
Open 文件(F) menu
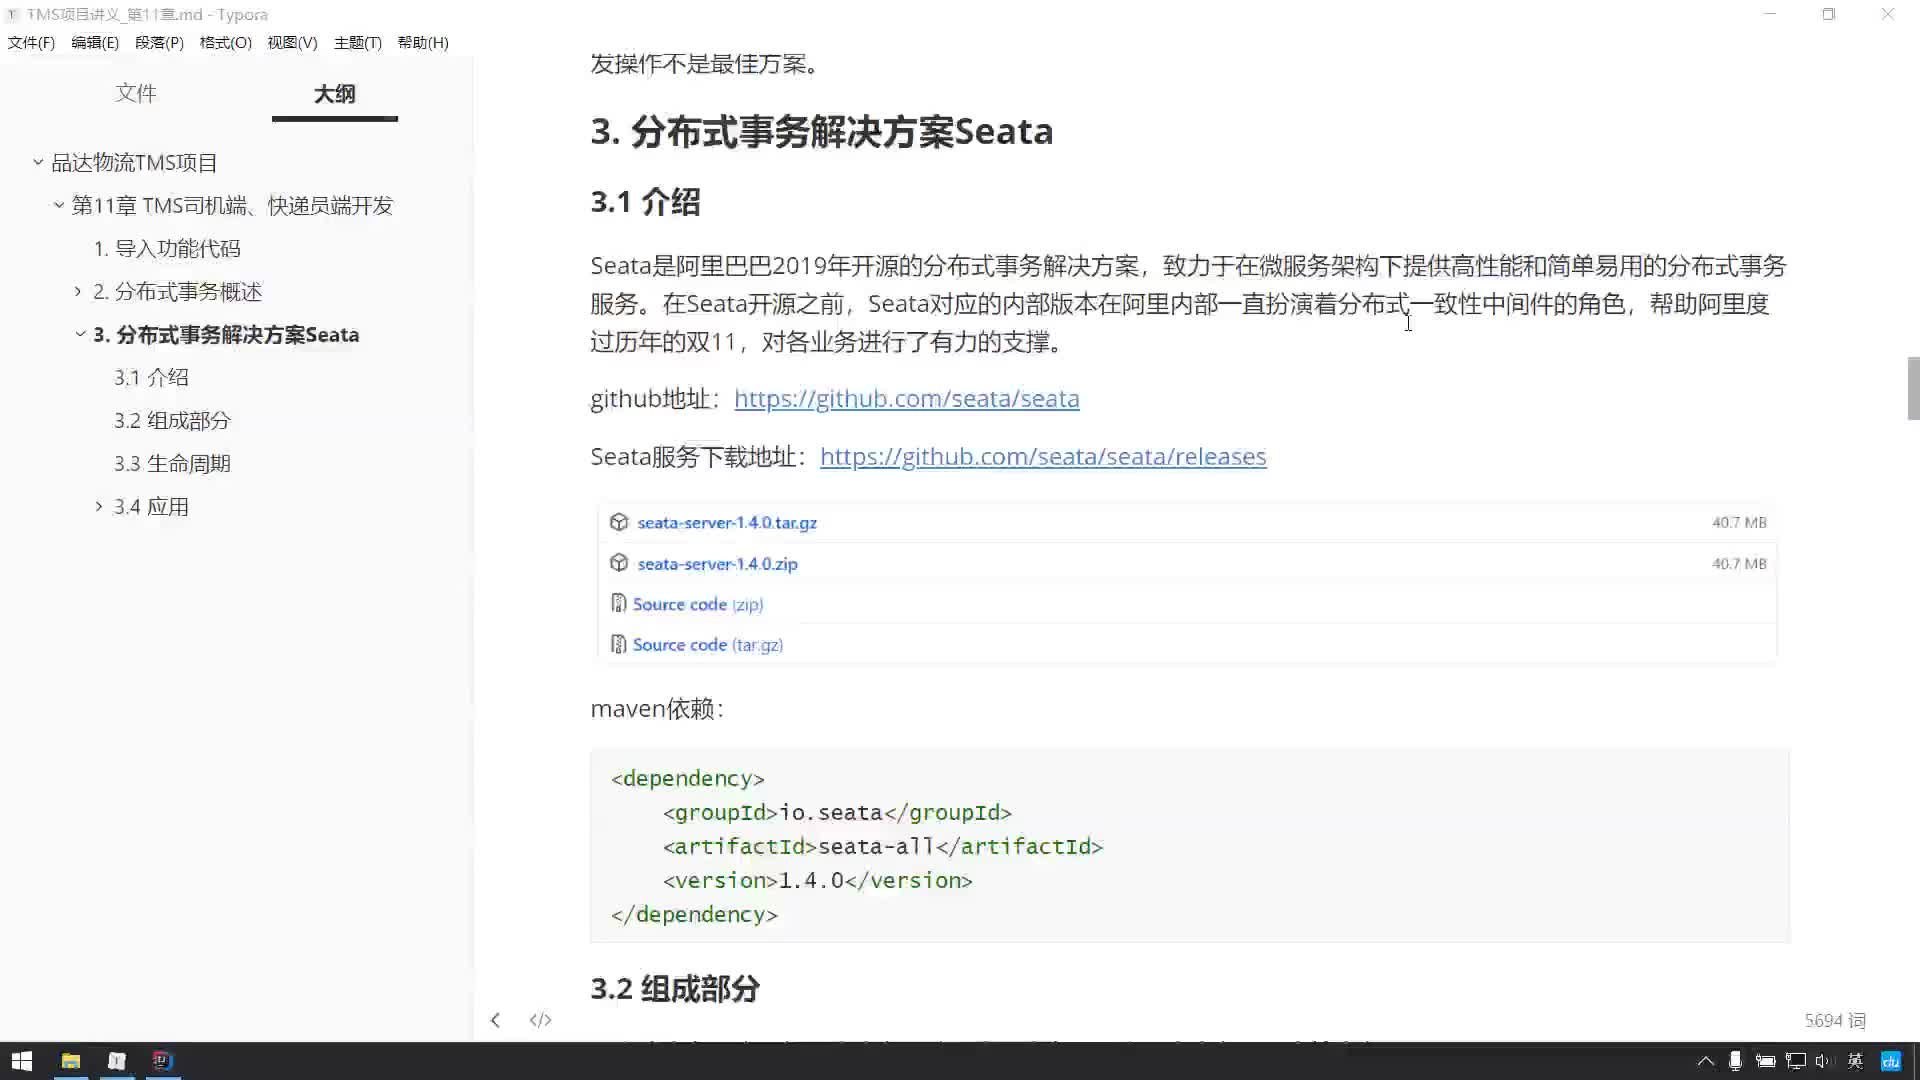[31, 43]
